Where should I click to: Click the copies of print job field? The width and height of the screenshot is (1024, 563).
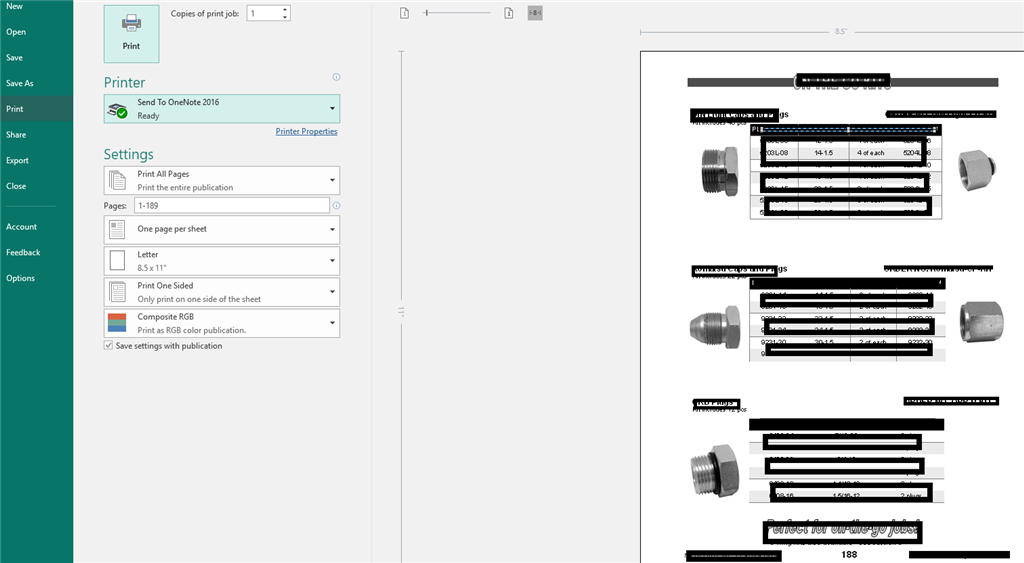click(x=264, y=13)
